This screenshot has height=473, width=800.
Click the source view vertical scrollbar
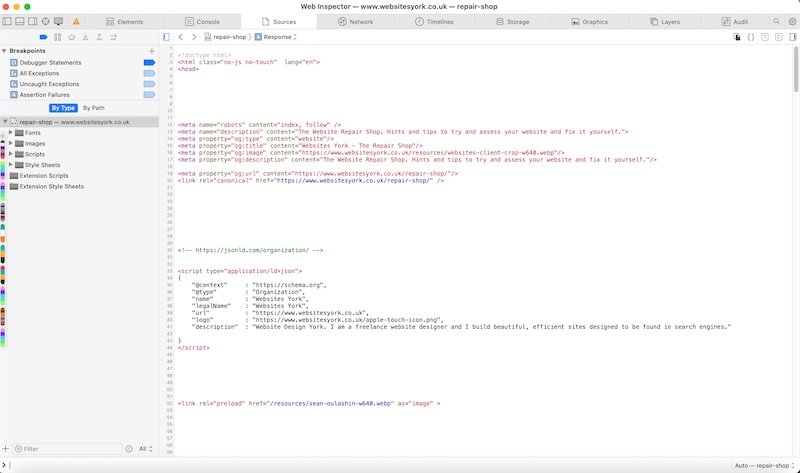[795, 69]
